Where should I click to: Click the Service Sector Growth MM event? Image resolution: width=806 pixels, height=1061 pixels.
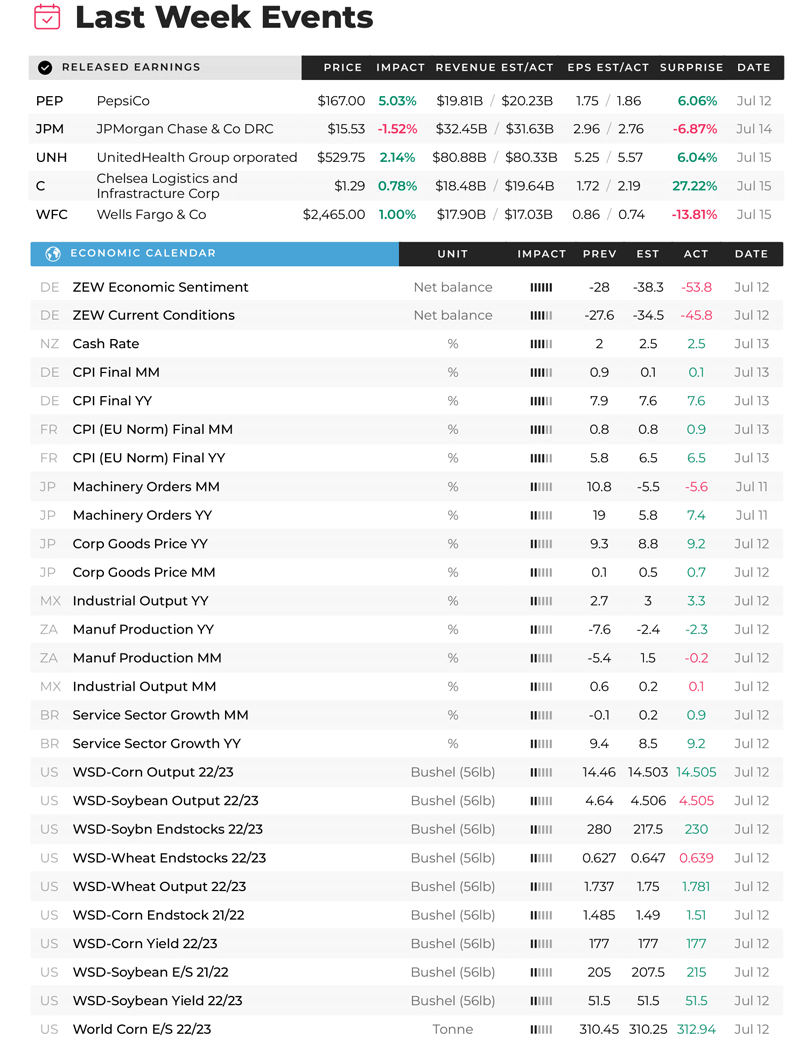[x=160, y=715]
